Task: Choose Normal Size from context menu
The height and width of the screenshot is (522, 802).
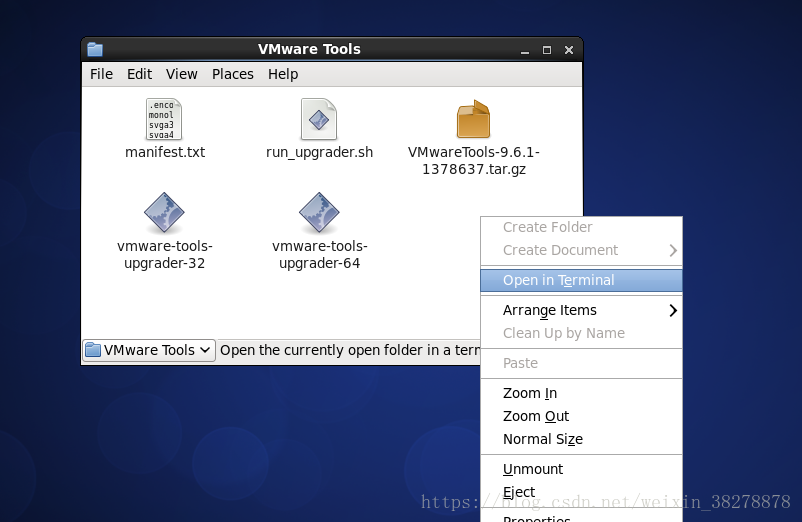Action: point(582,439)
